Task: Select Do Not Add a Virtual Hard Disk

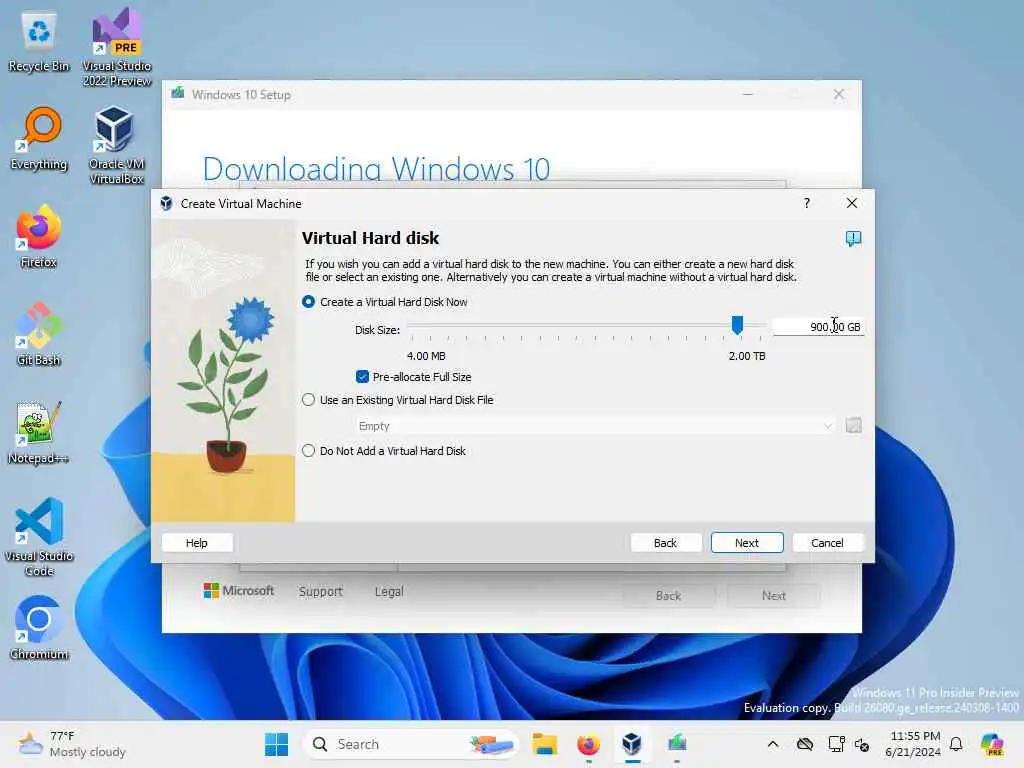Action: click(384, 451)
